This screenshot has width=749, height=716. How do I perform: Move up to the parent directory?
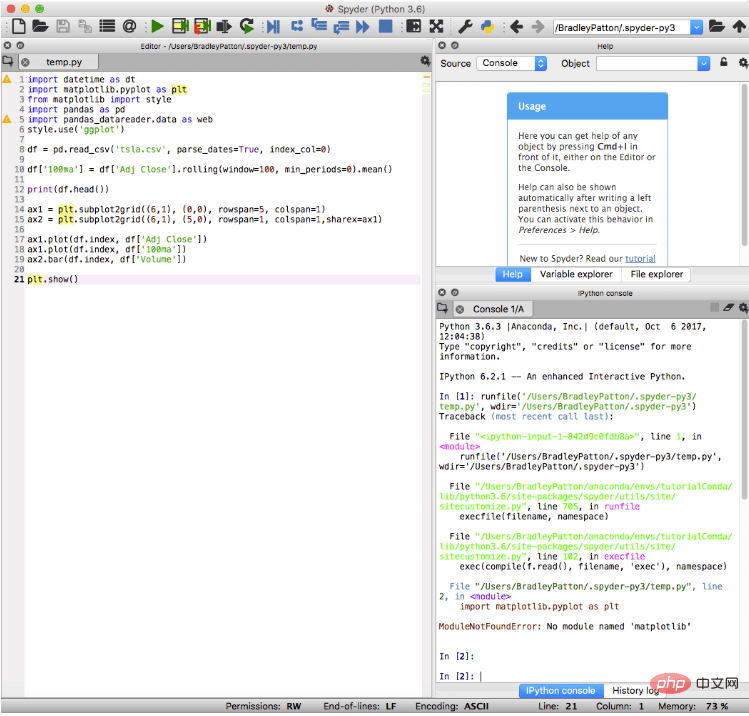pos(739,26)
